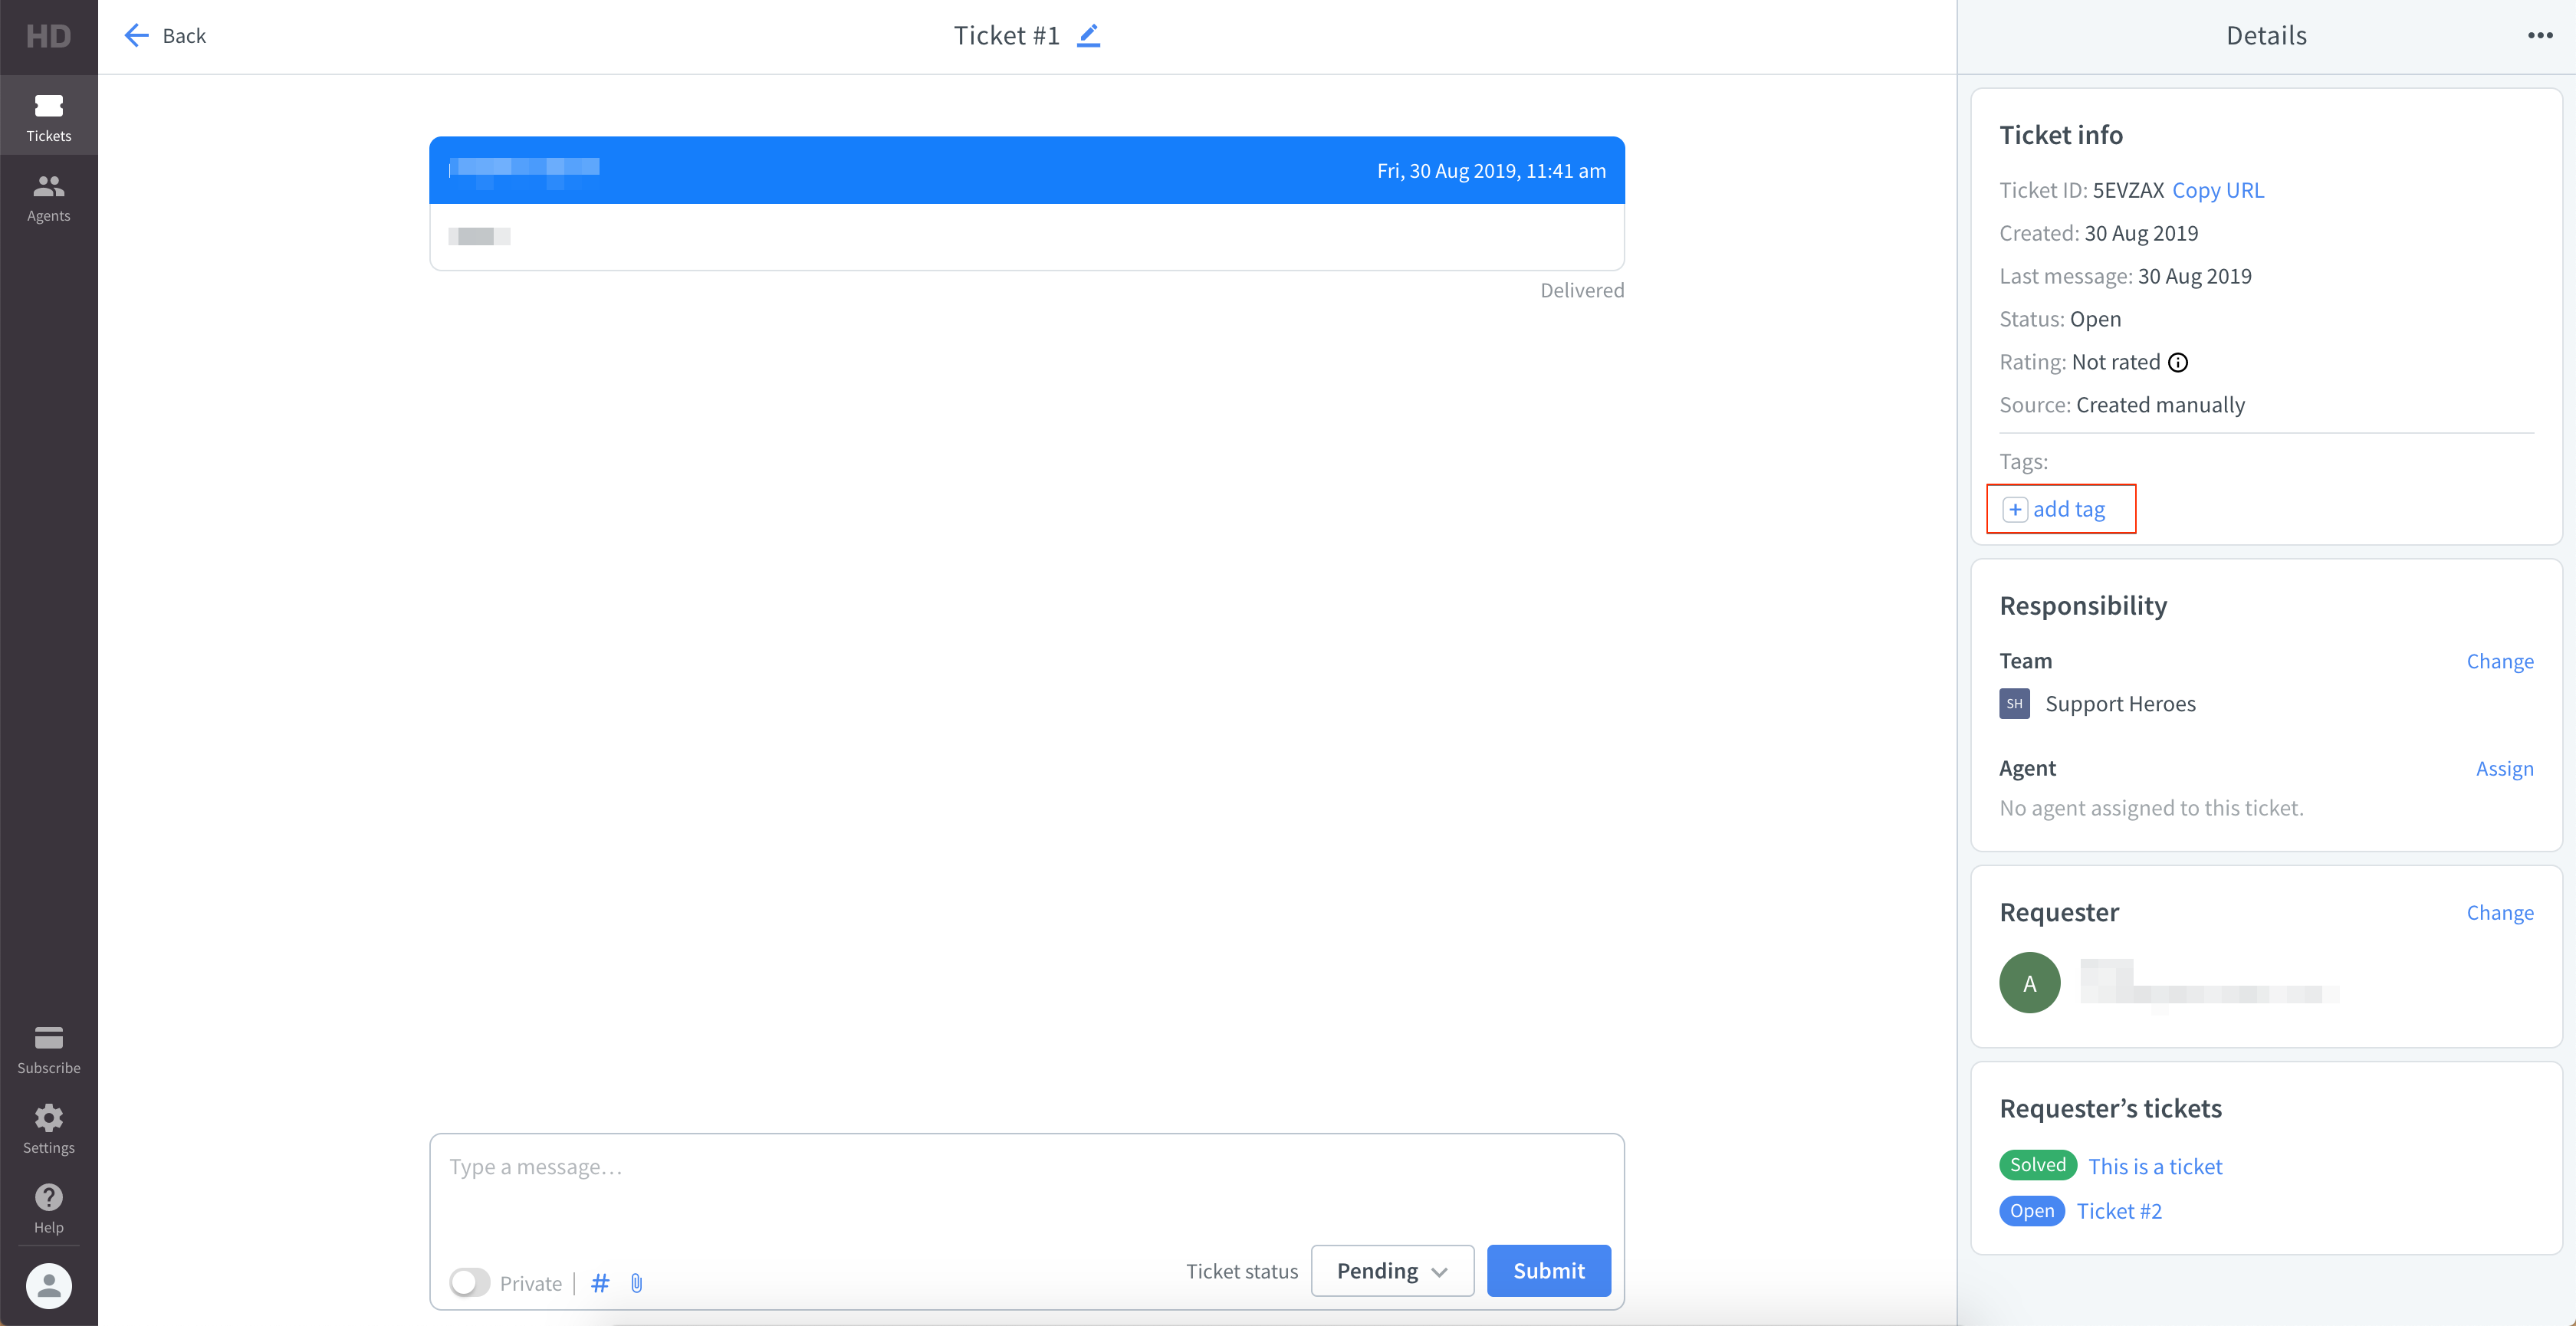This screenshot has height=1326, width=2576.
Task: Insert a tag with the hashtag icon
Action: [x=600, y=1283]
